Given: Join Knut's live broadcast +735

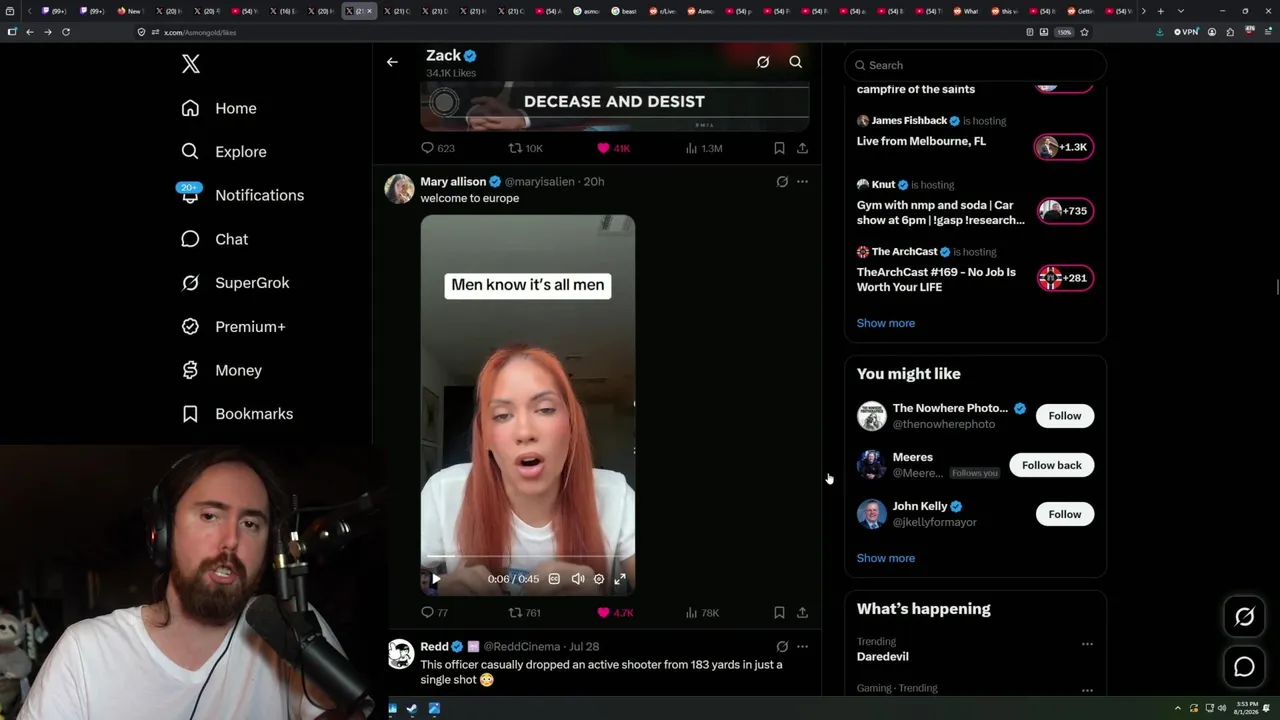Looking at the screenshot, I should (x=1064, y=211).
